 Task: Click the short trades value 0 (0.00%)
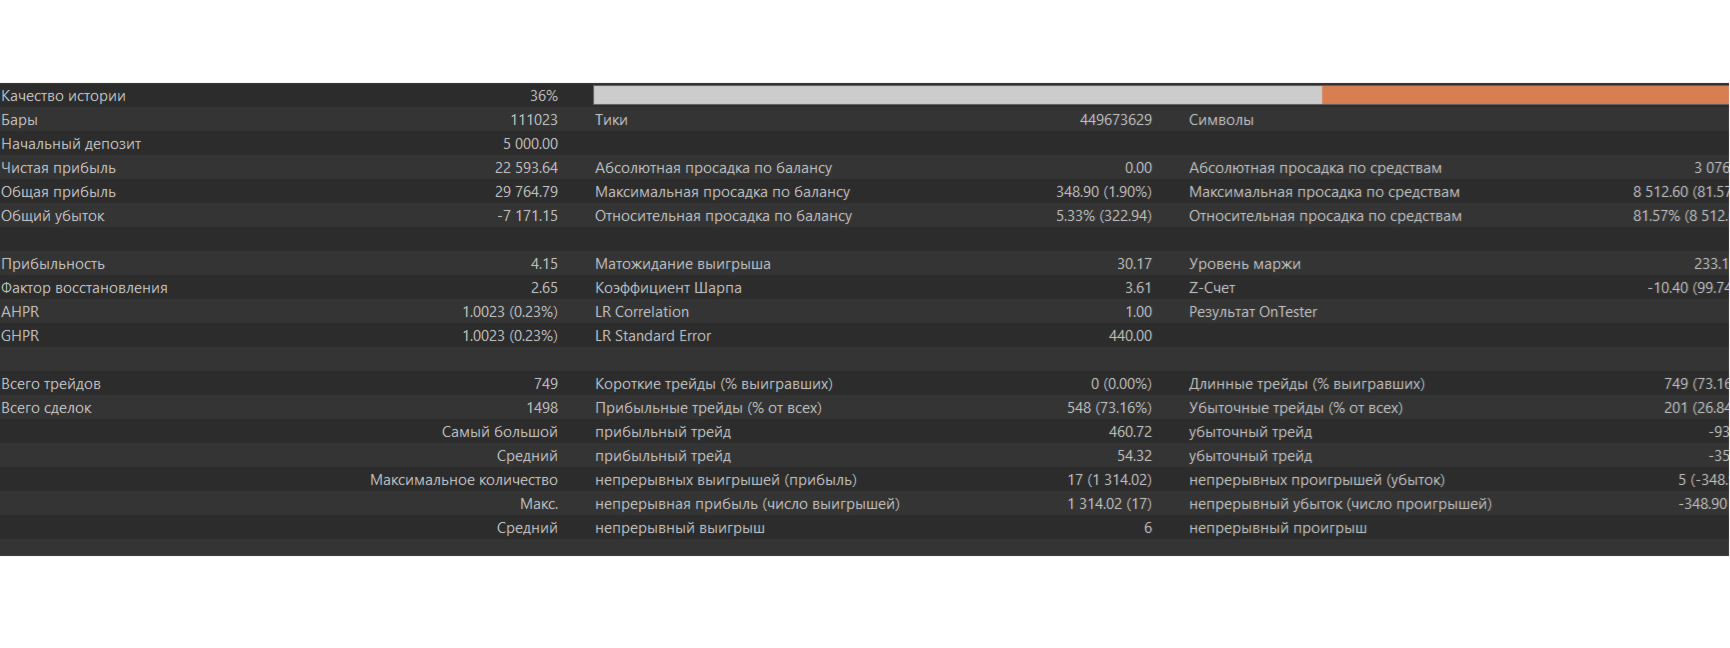tap(1121, 384)
